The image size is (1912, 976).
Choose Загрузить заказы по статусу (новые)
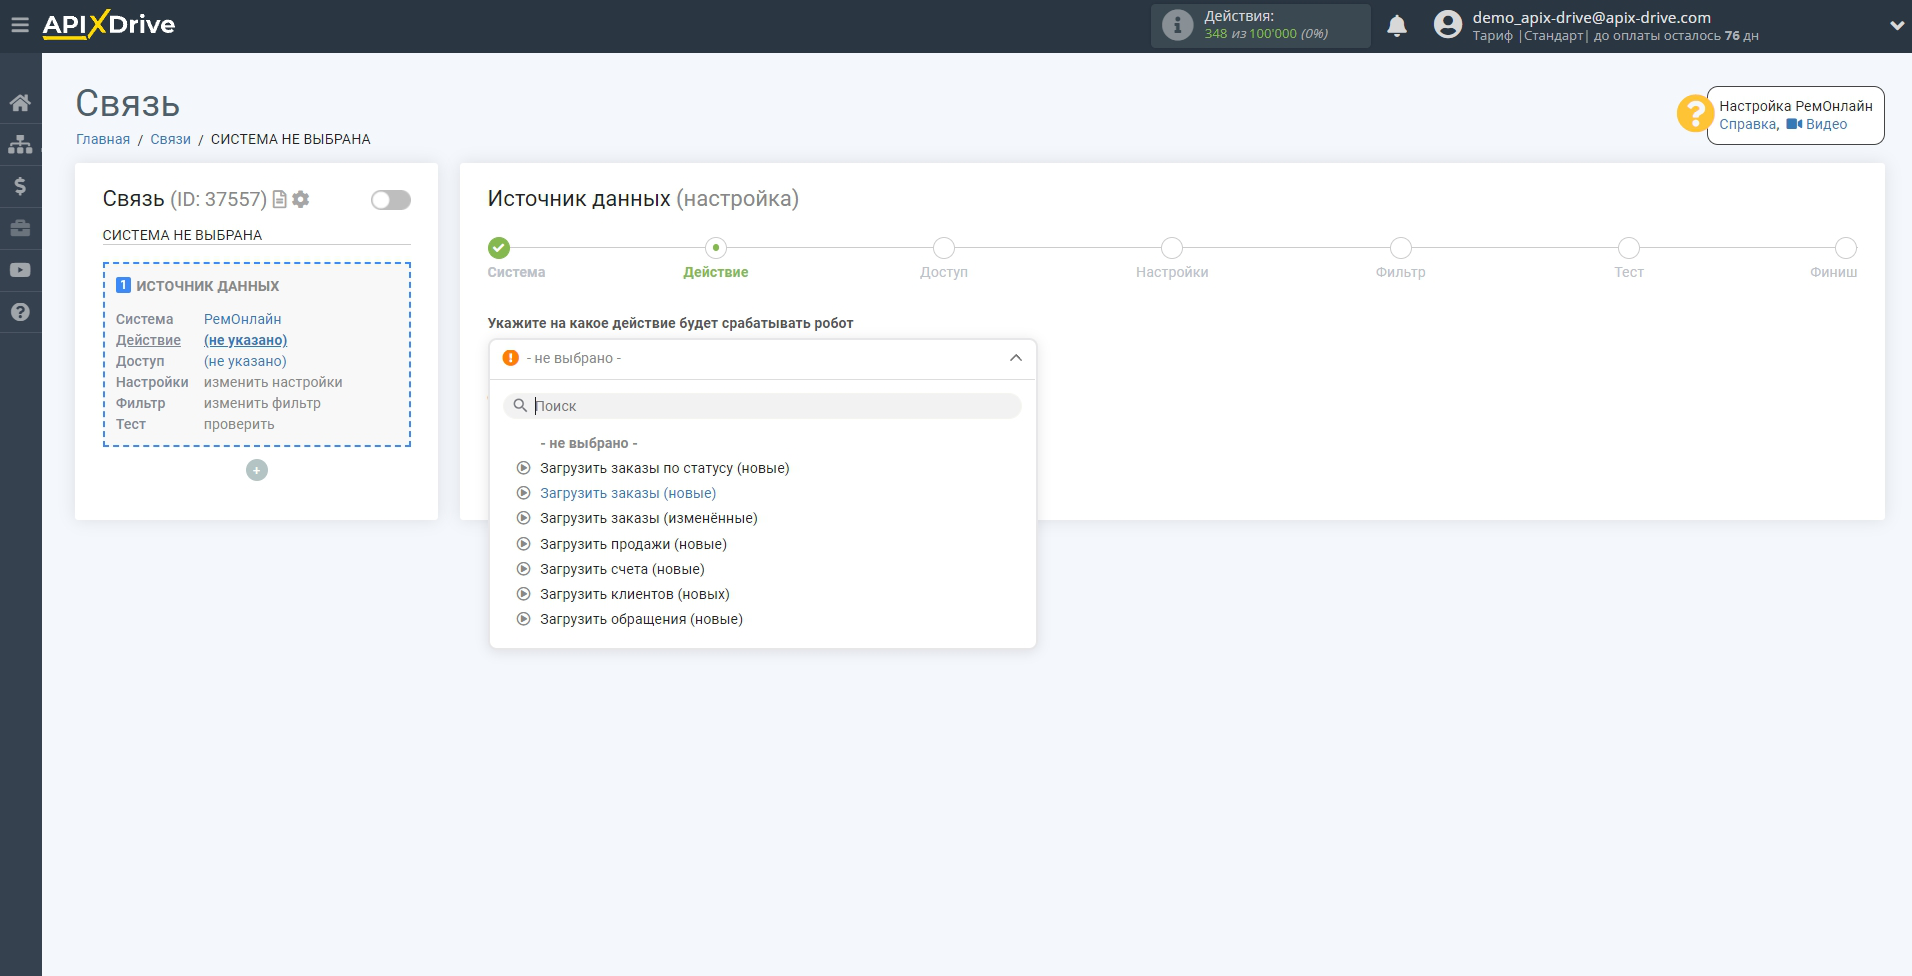[x=664, y=468]
